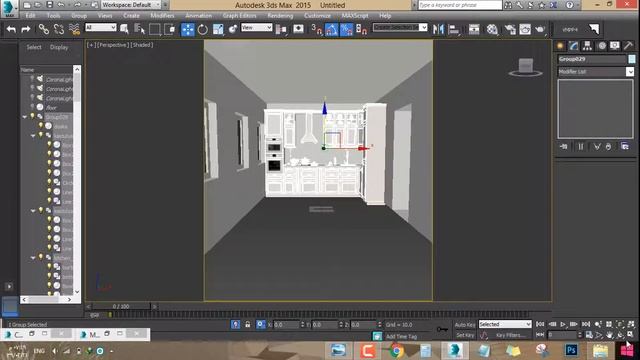
Task: Click the Bind to Space Warp tool
Action: pos(74,29)
